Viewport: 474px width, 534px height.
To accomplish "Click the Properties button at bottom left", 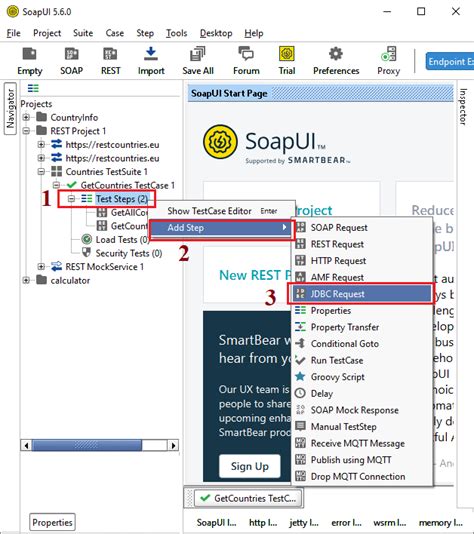I will tap(52, 522).
